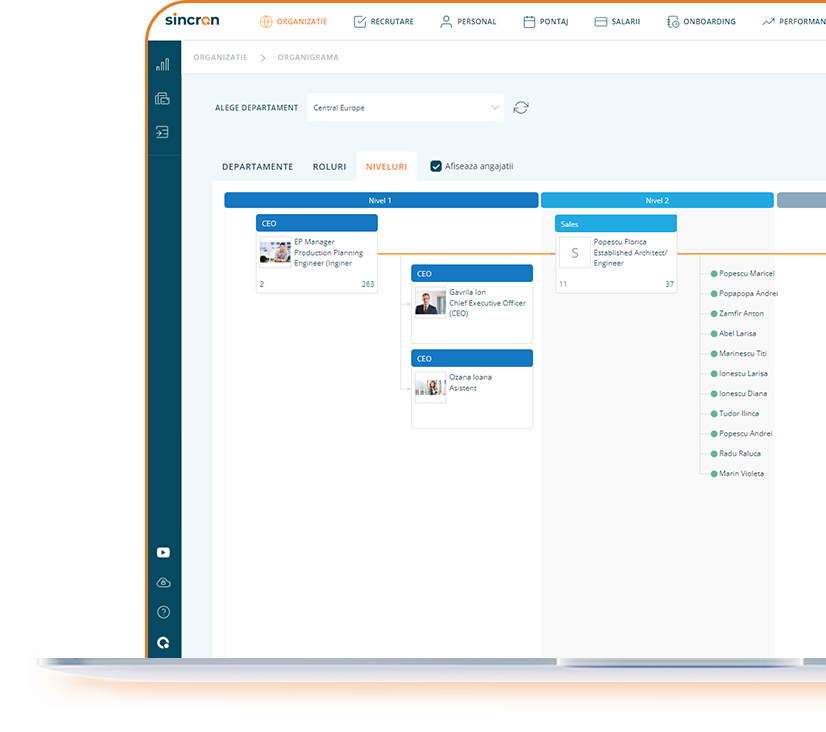Click the sync icon at sidebar bottom
Image resolution: width=826 pixels, height=732 pixels.
click(163, 643)
